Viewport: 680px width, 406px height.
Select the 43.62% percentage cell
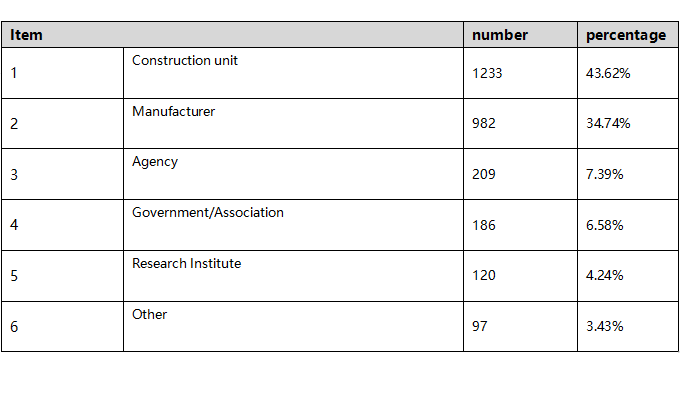(628, 73)
